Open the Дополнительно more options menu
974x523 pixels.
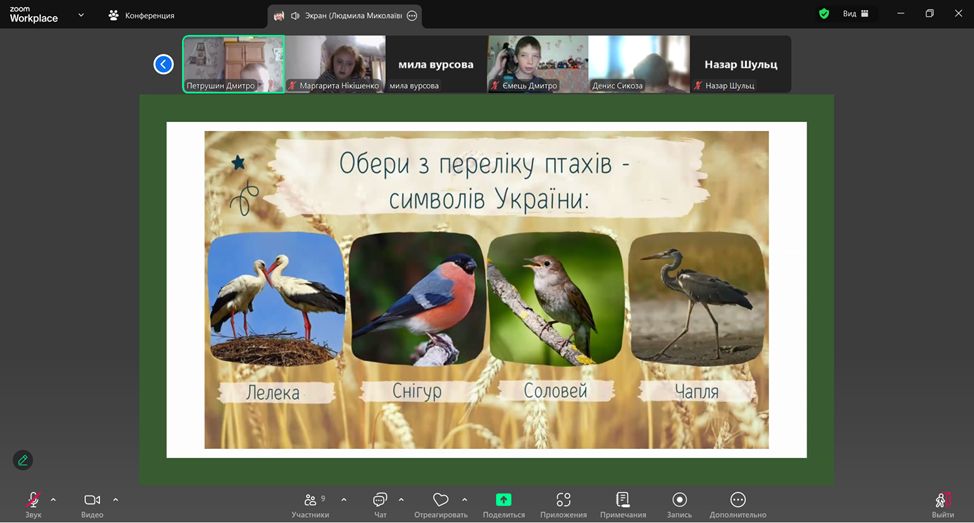[x=738, y=500]
